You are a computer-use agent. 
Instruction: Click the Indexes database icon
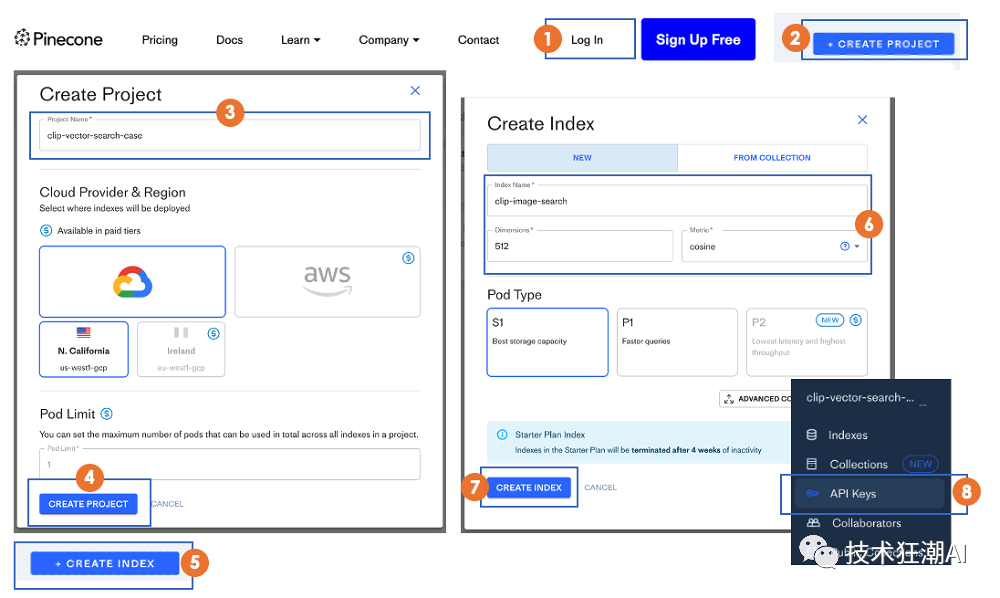pos(811,435)
